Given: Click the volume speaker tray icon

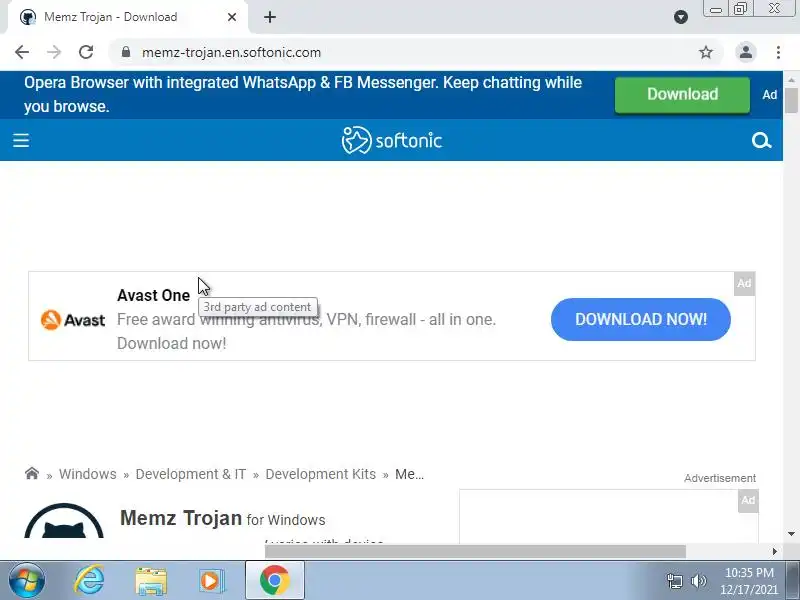Looking at the screenshot, I should [698, 581].
